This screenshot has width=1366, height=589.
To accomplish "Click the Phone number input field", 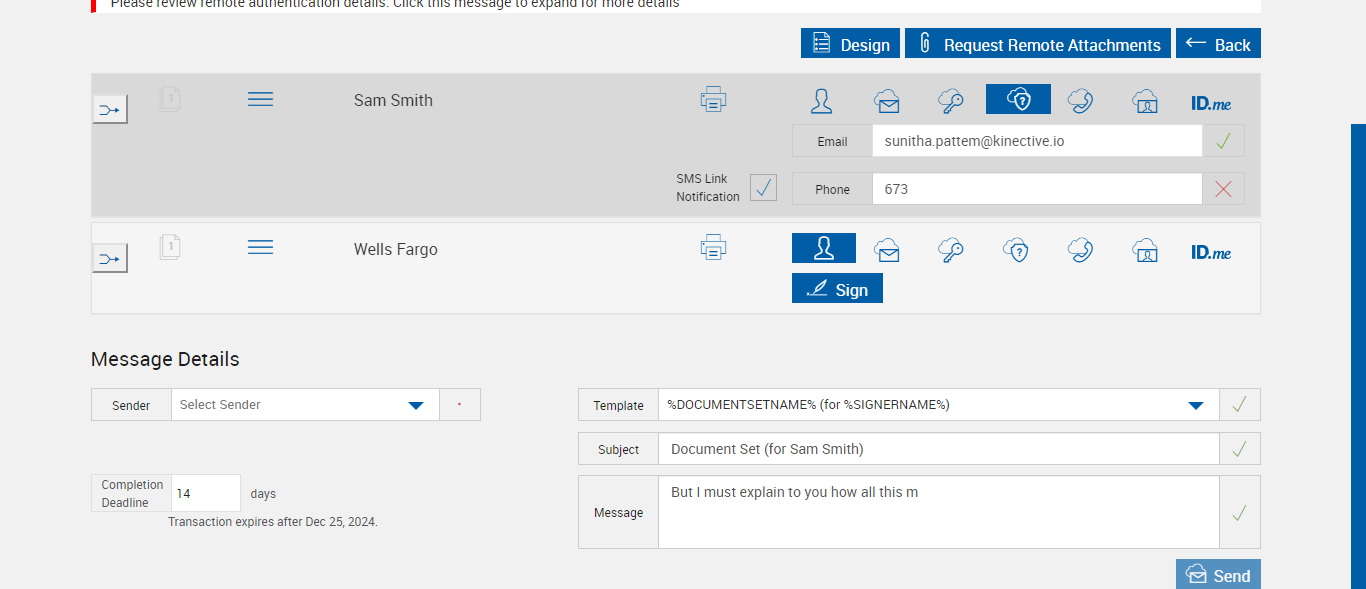I will pyautogui.click(x=1036, y=189).
